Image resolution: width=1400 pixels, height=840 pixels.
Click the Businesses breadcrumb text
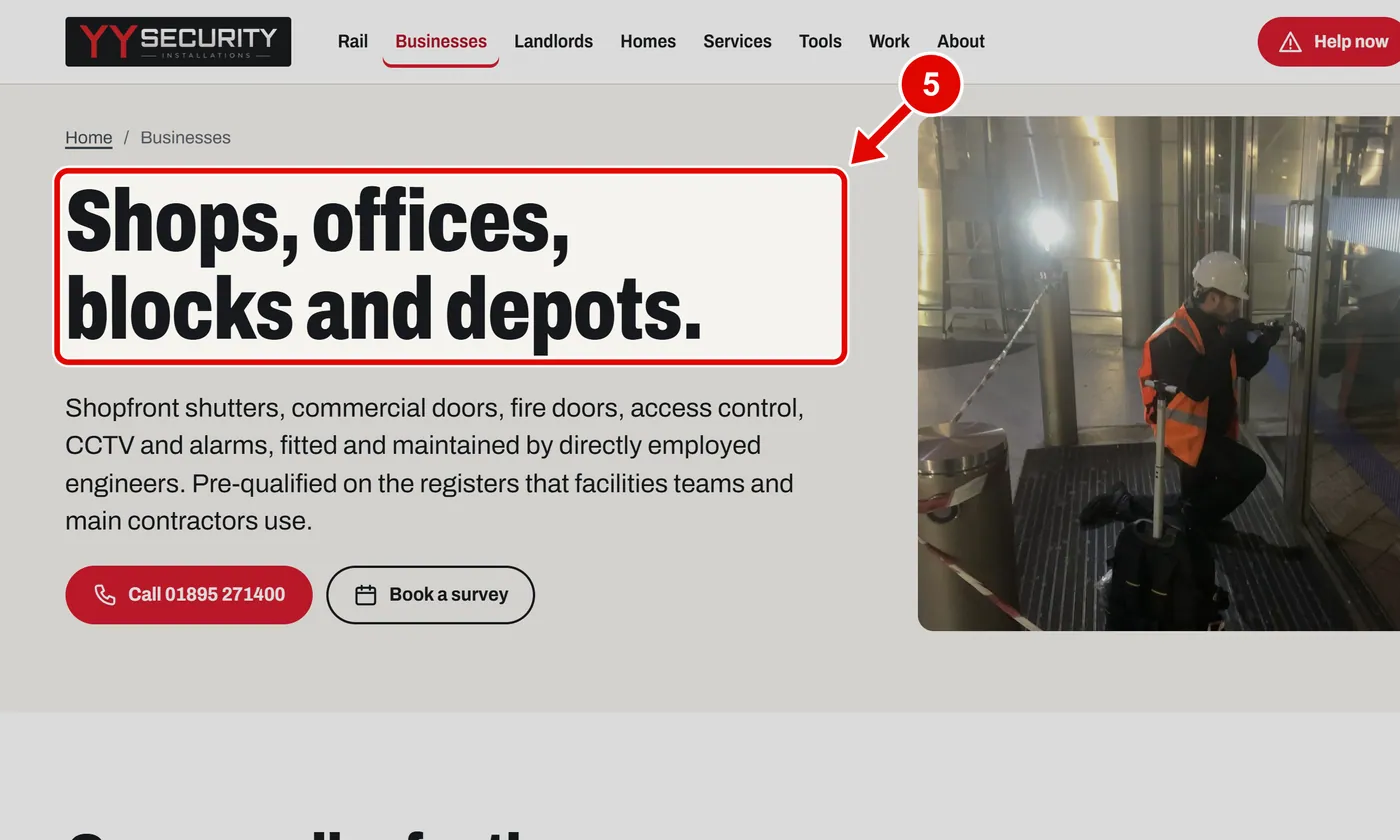185,137
